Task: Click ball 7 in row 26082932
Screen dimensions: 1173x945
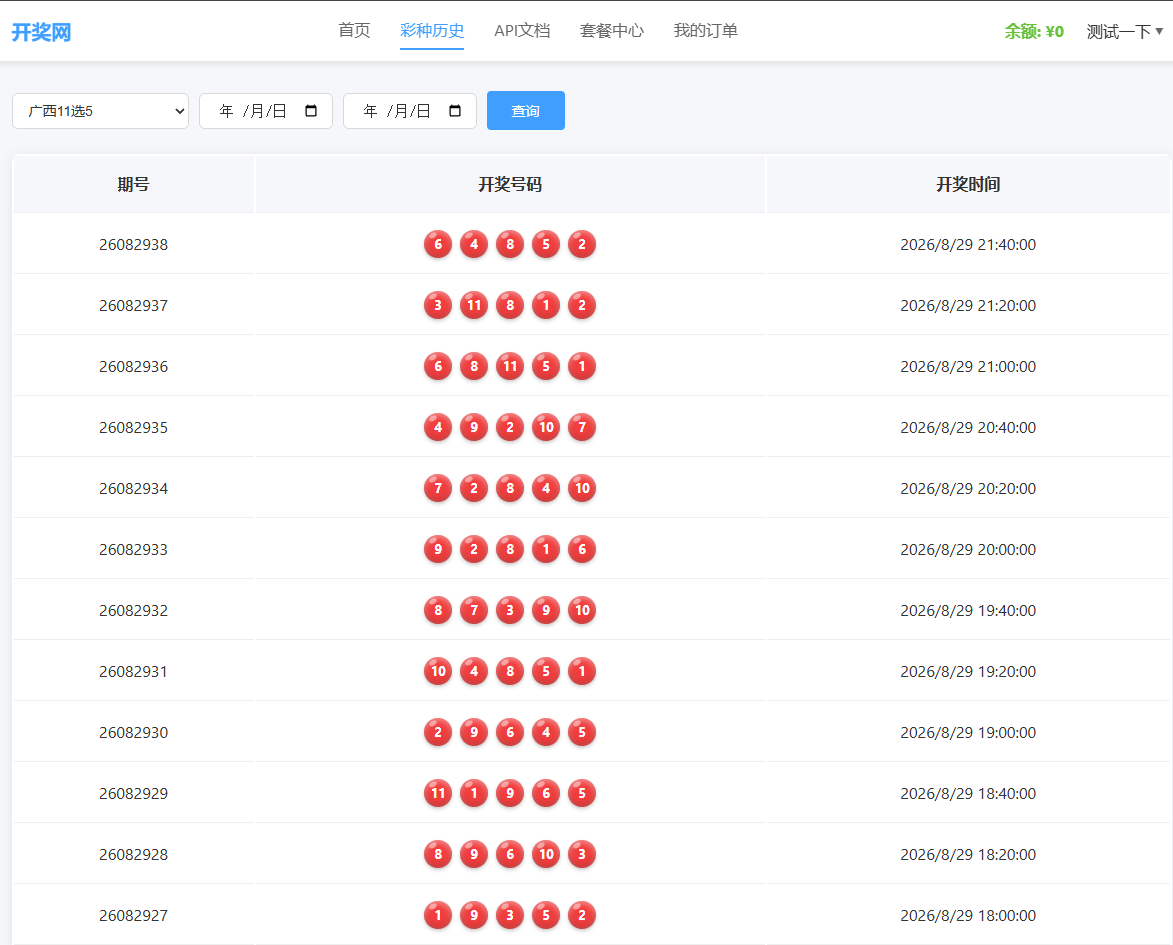Action: [x=474, y=610]
